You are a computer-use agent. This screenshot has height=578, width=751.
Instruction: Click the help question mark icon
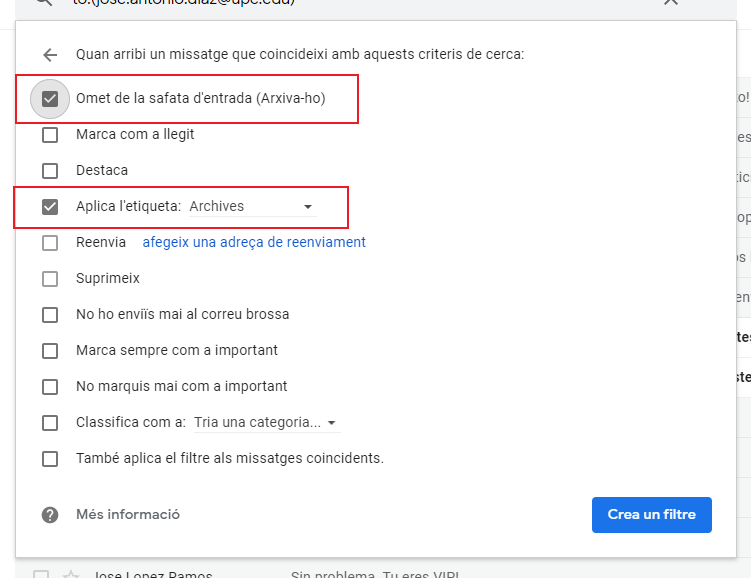(x=50, y=515)
